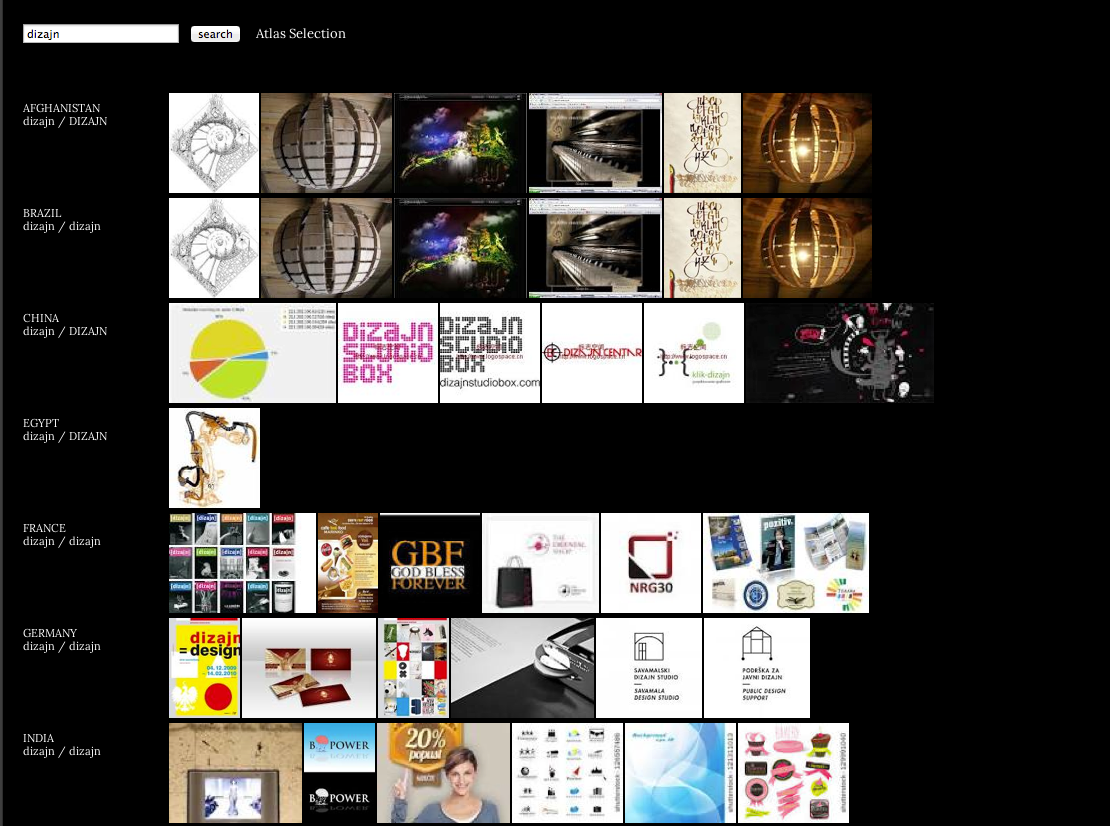Open Afghanistan colorful clouds artwork thumbnail
Image resolution: width=1110 pixels, height=826 pixels.
coord(460,143)
